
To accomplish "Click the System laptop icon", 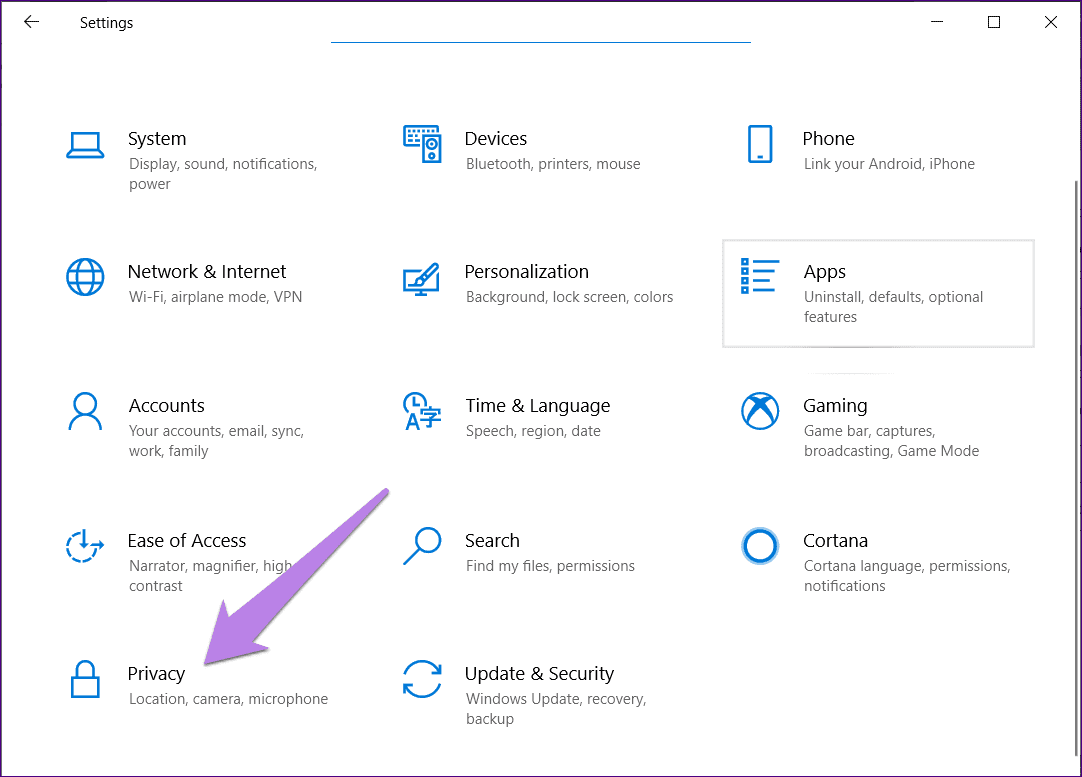I will coord(85,146).
